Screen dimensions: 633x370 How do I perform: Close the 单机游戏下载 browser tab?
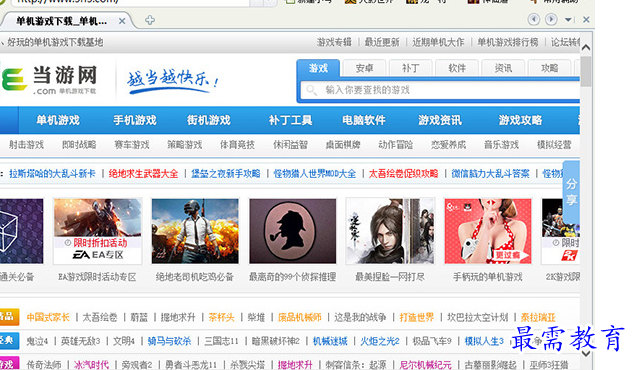[x=122, y=21]
